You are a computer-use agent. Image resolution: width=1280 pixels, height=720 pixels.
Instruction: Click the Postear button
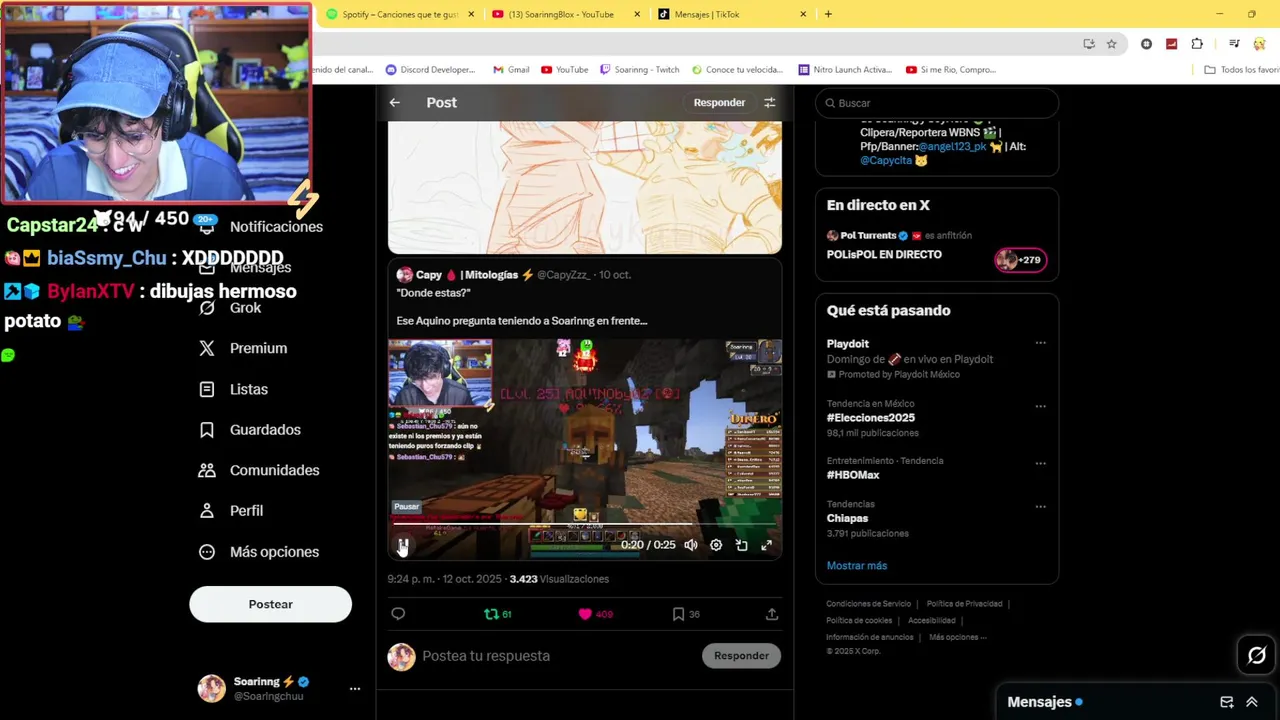[x=270, y=604]
